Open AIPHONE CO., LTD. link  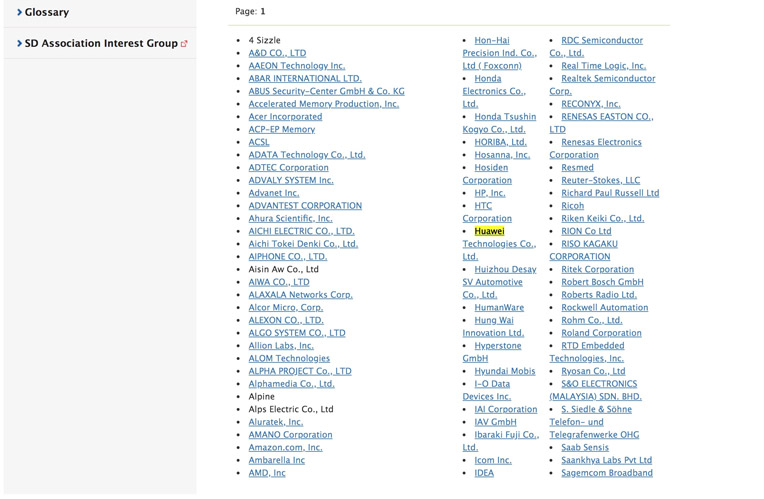click(x=288, y=256)
